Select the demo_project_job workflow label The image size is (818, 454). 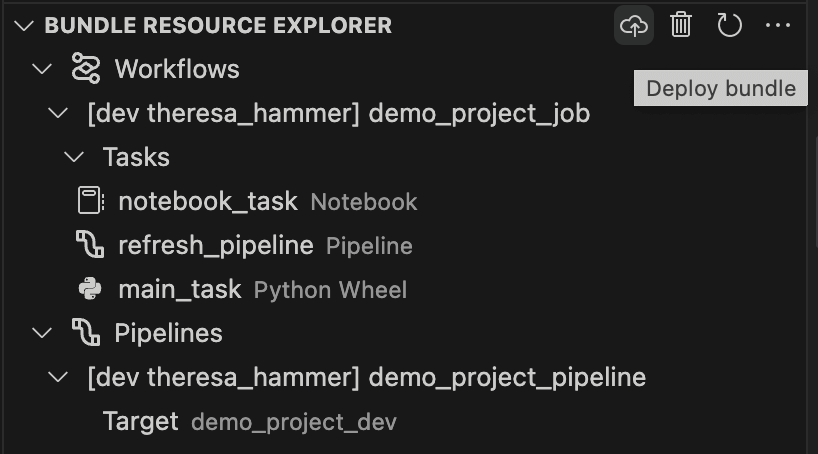point(340,113)
